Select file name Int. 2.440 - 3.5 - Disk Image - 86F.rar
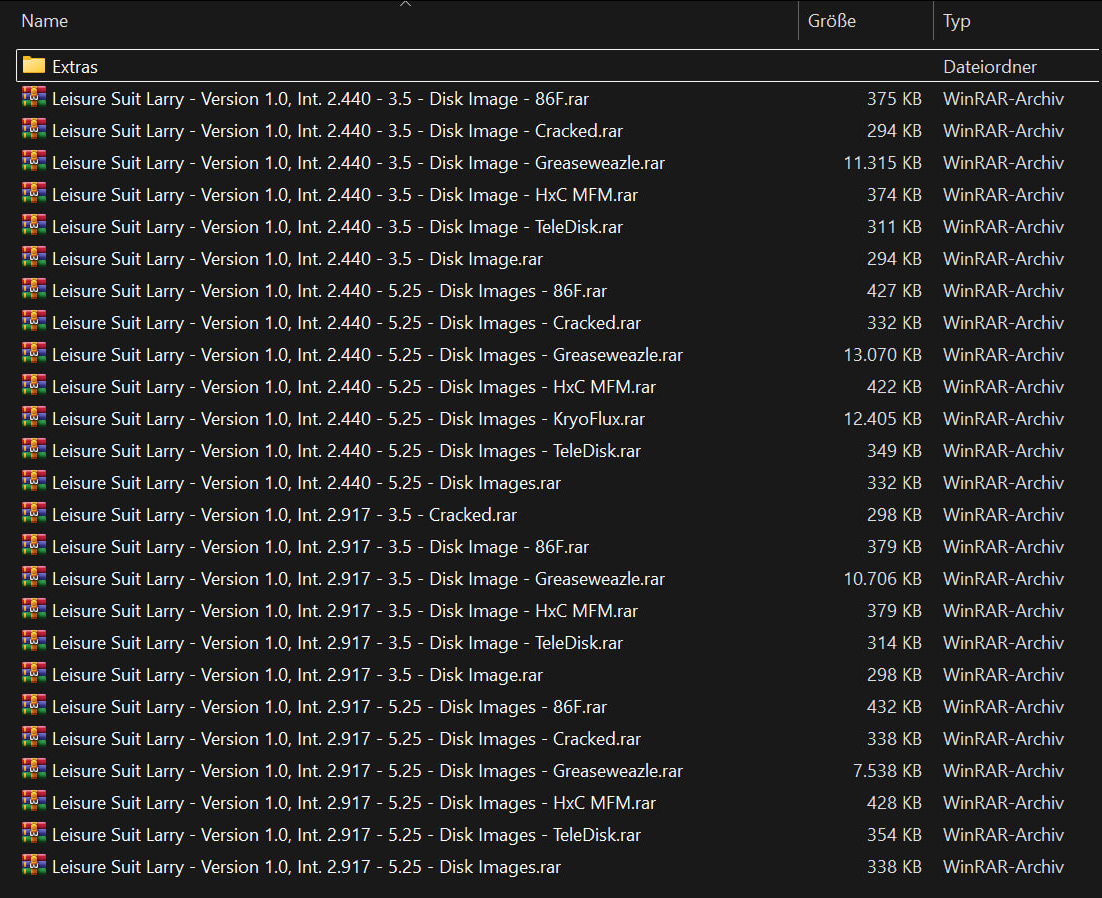Screen dimensions: 1102x898 [320, 99]
